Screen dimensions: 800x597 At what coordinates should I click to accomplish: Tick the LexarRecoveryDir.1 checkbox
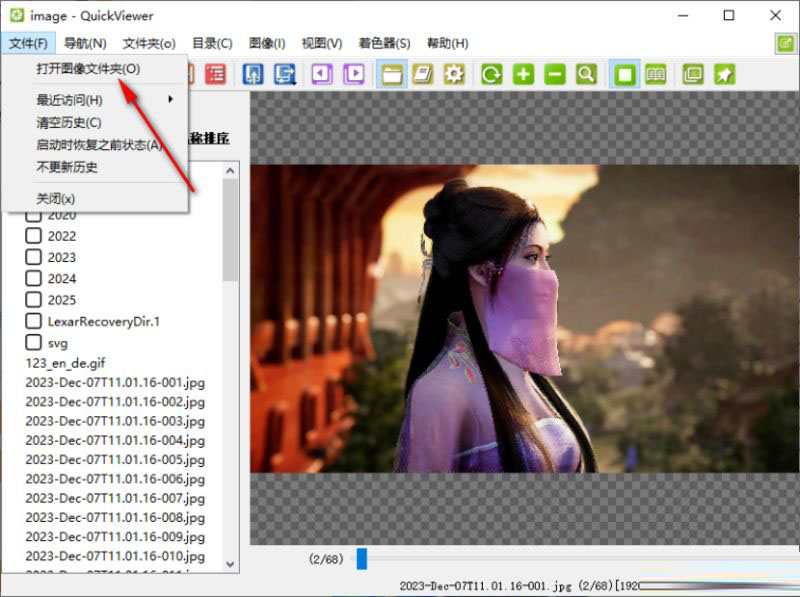click(33, 321)
